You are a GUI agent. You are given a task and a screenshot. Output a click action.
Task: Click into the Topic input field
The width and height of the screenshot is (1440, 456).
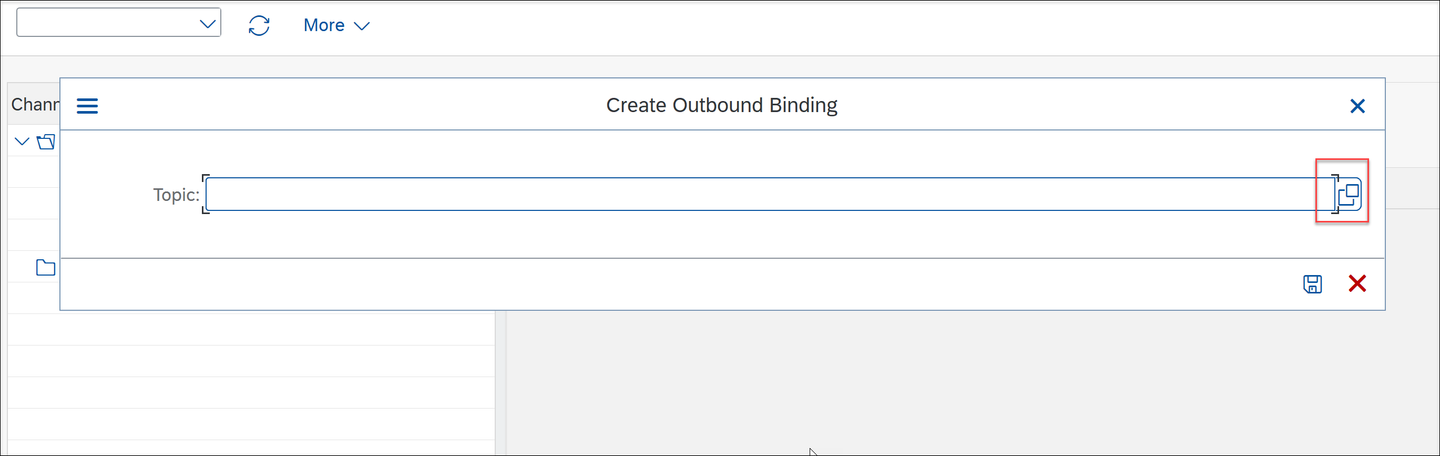(x=770, y=194)
